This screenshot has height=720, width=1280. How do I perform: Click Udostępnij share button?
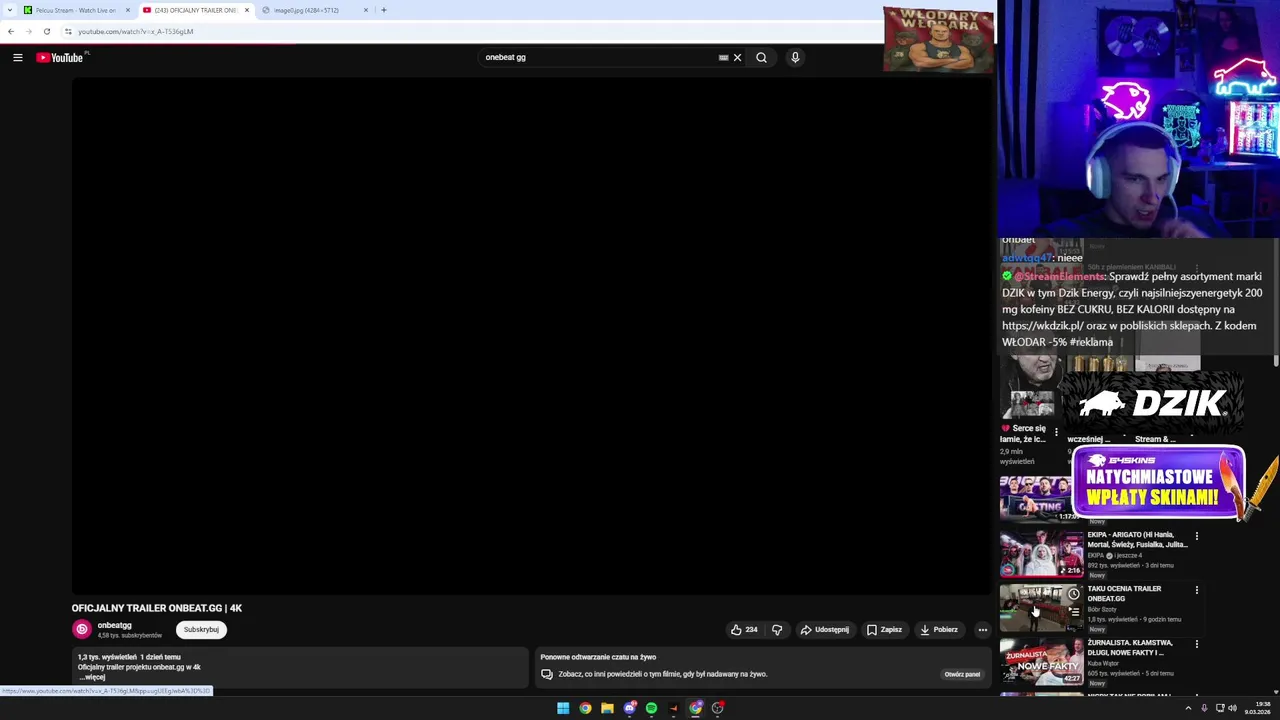click(825, 630)
